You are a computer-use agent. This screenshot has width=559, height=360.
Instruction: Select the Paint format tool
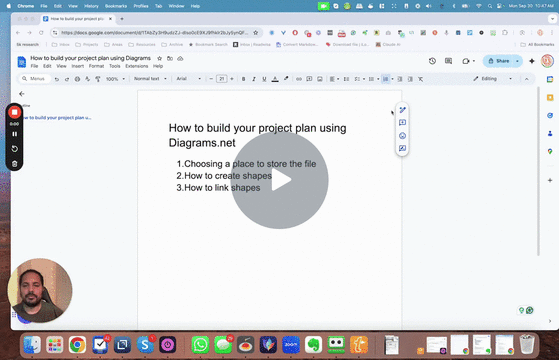click(97, 79)
